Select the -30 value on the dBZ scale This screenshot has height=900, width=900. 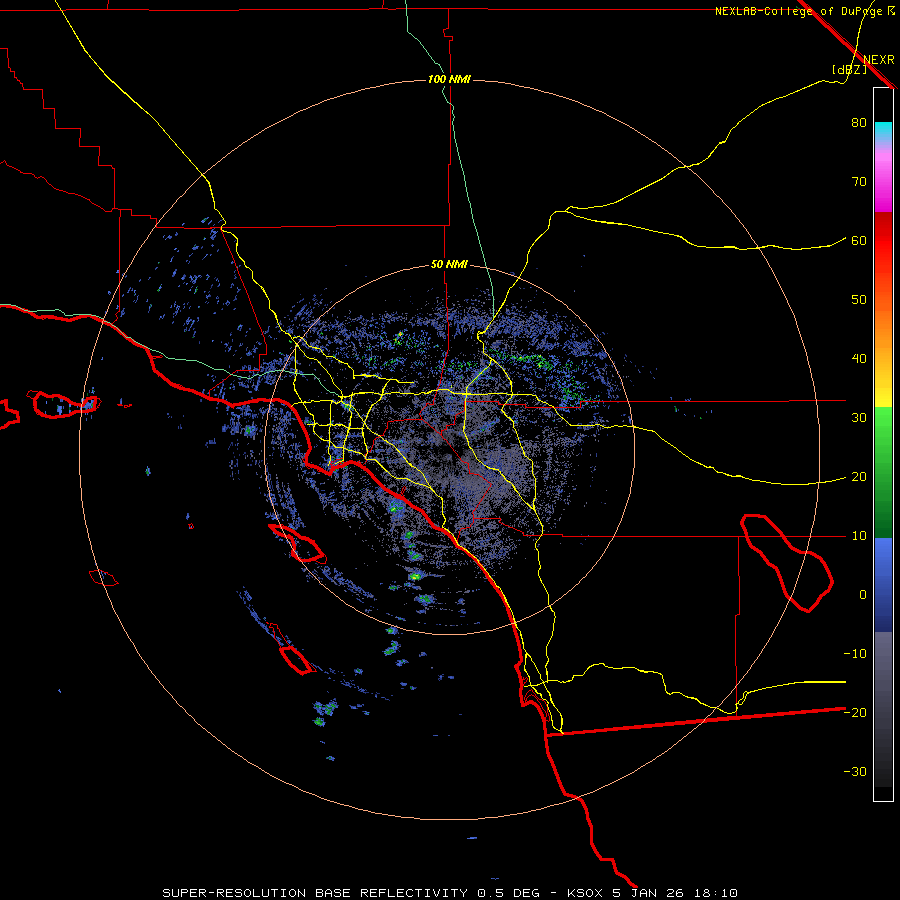(x=855, y=772)
